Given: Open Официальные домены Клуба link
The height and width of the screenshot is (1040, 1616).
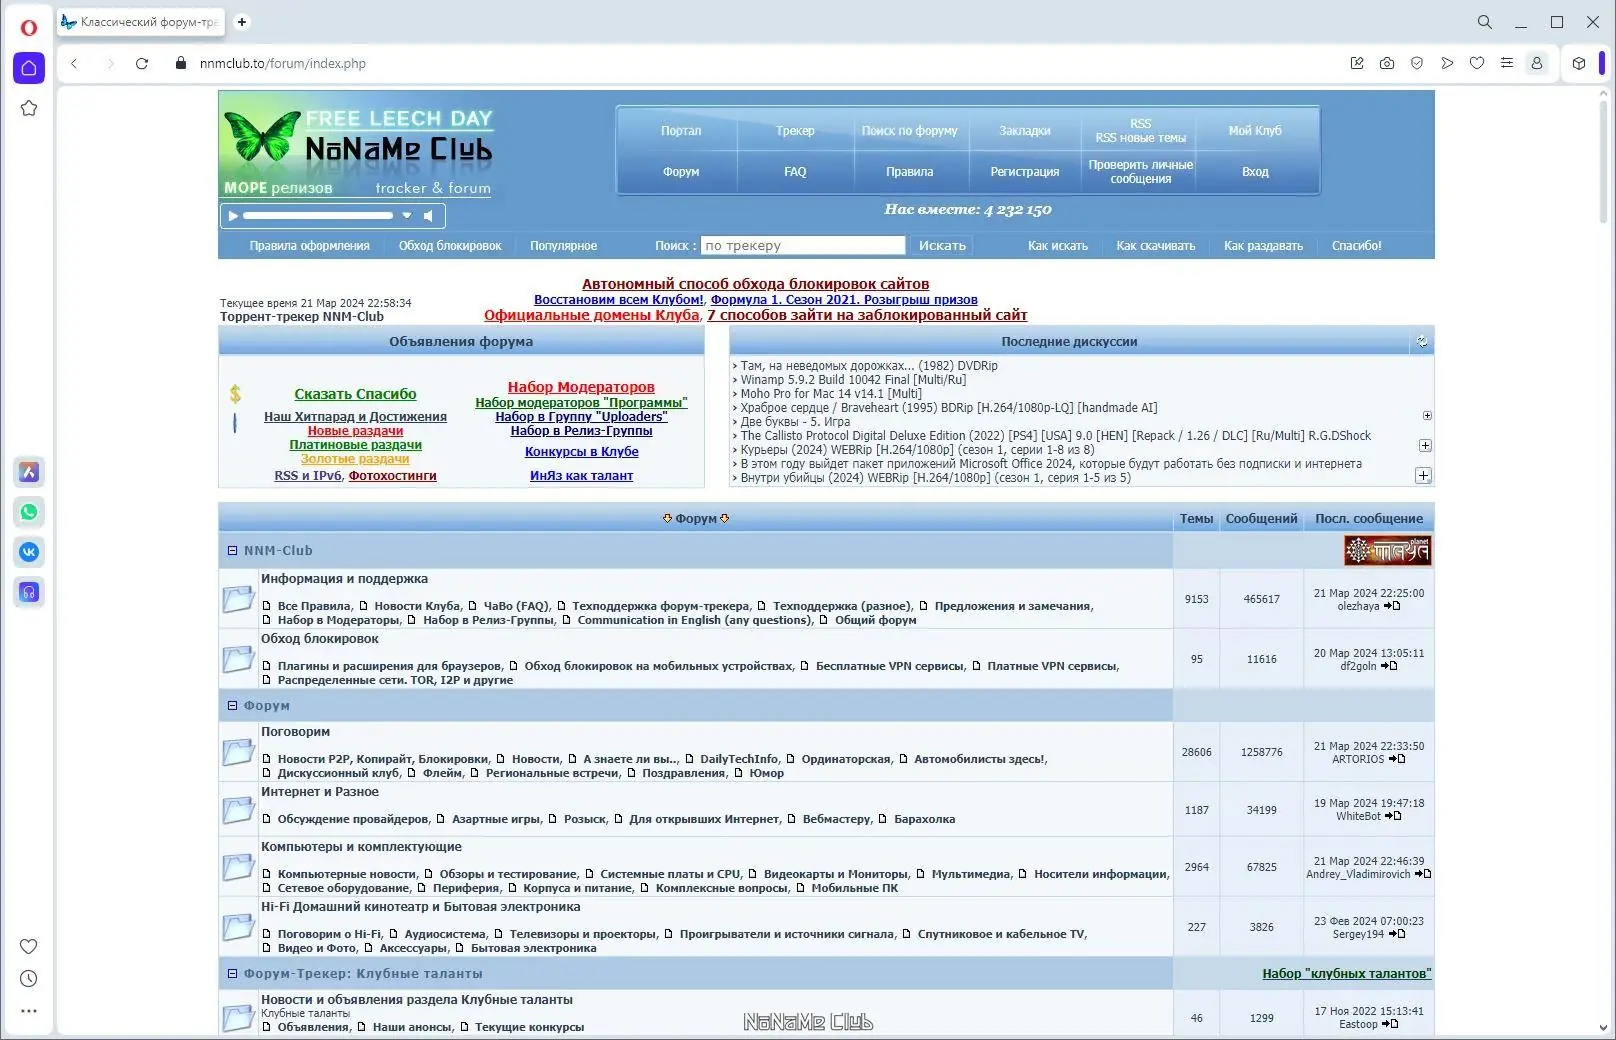Looking at the screenshot, I should (591, 315).
